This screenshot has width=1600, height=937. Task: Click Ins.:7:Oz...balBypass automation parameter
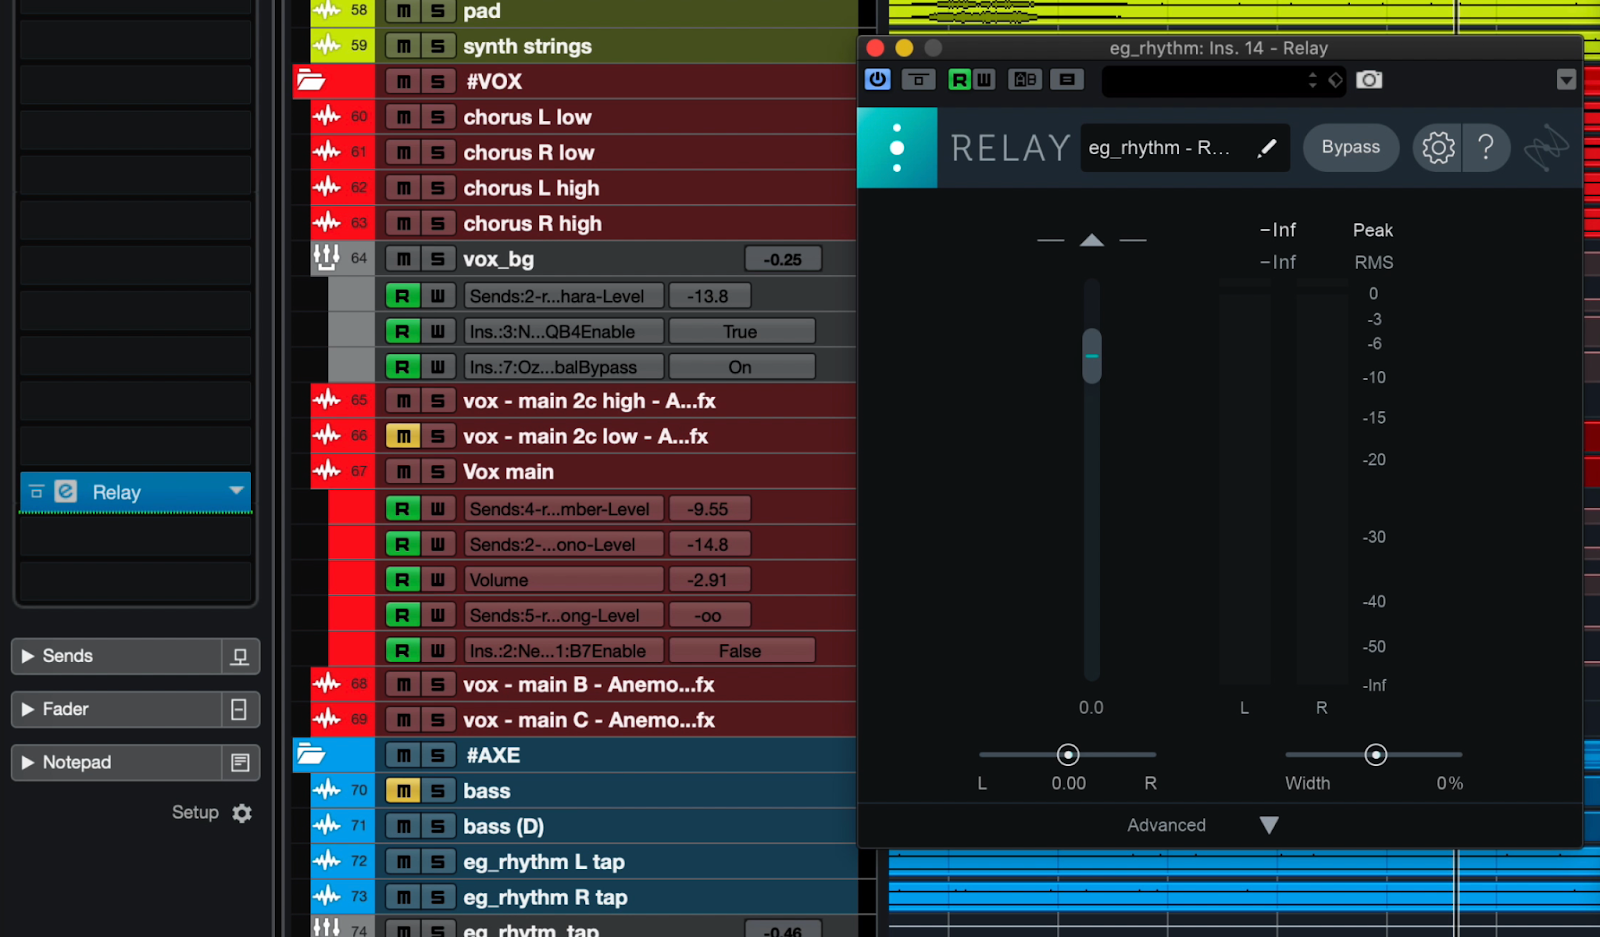(563, 367)
